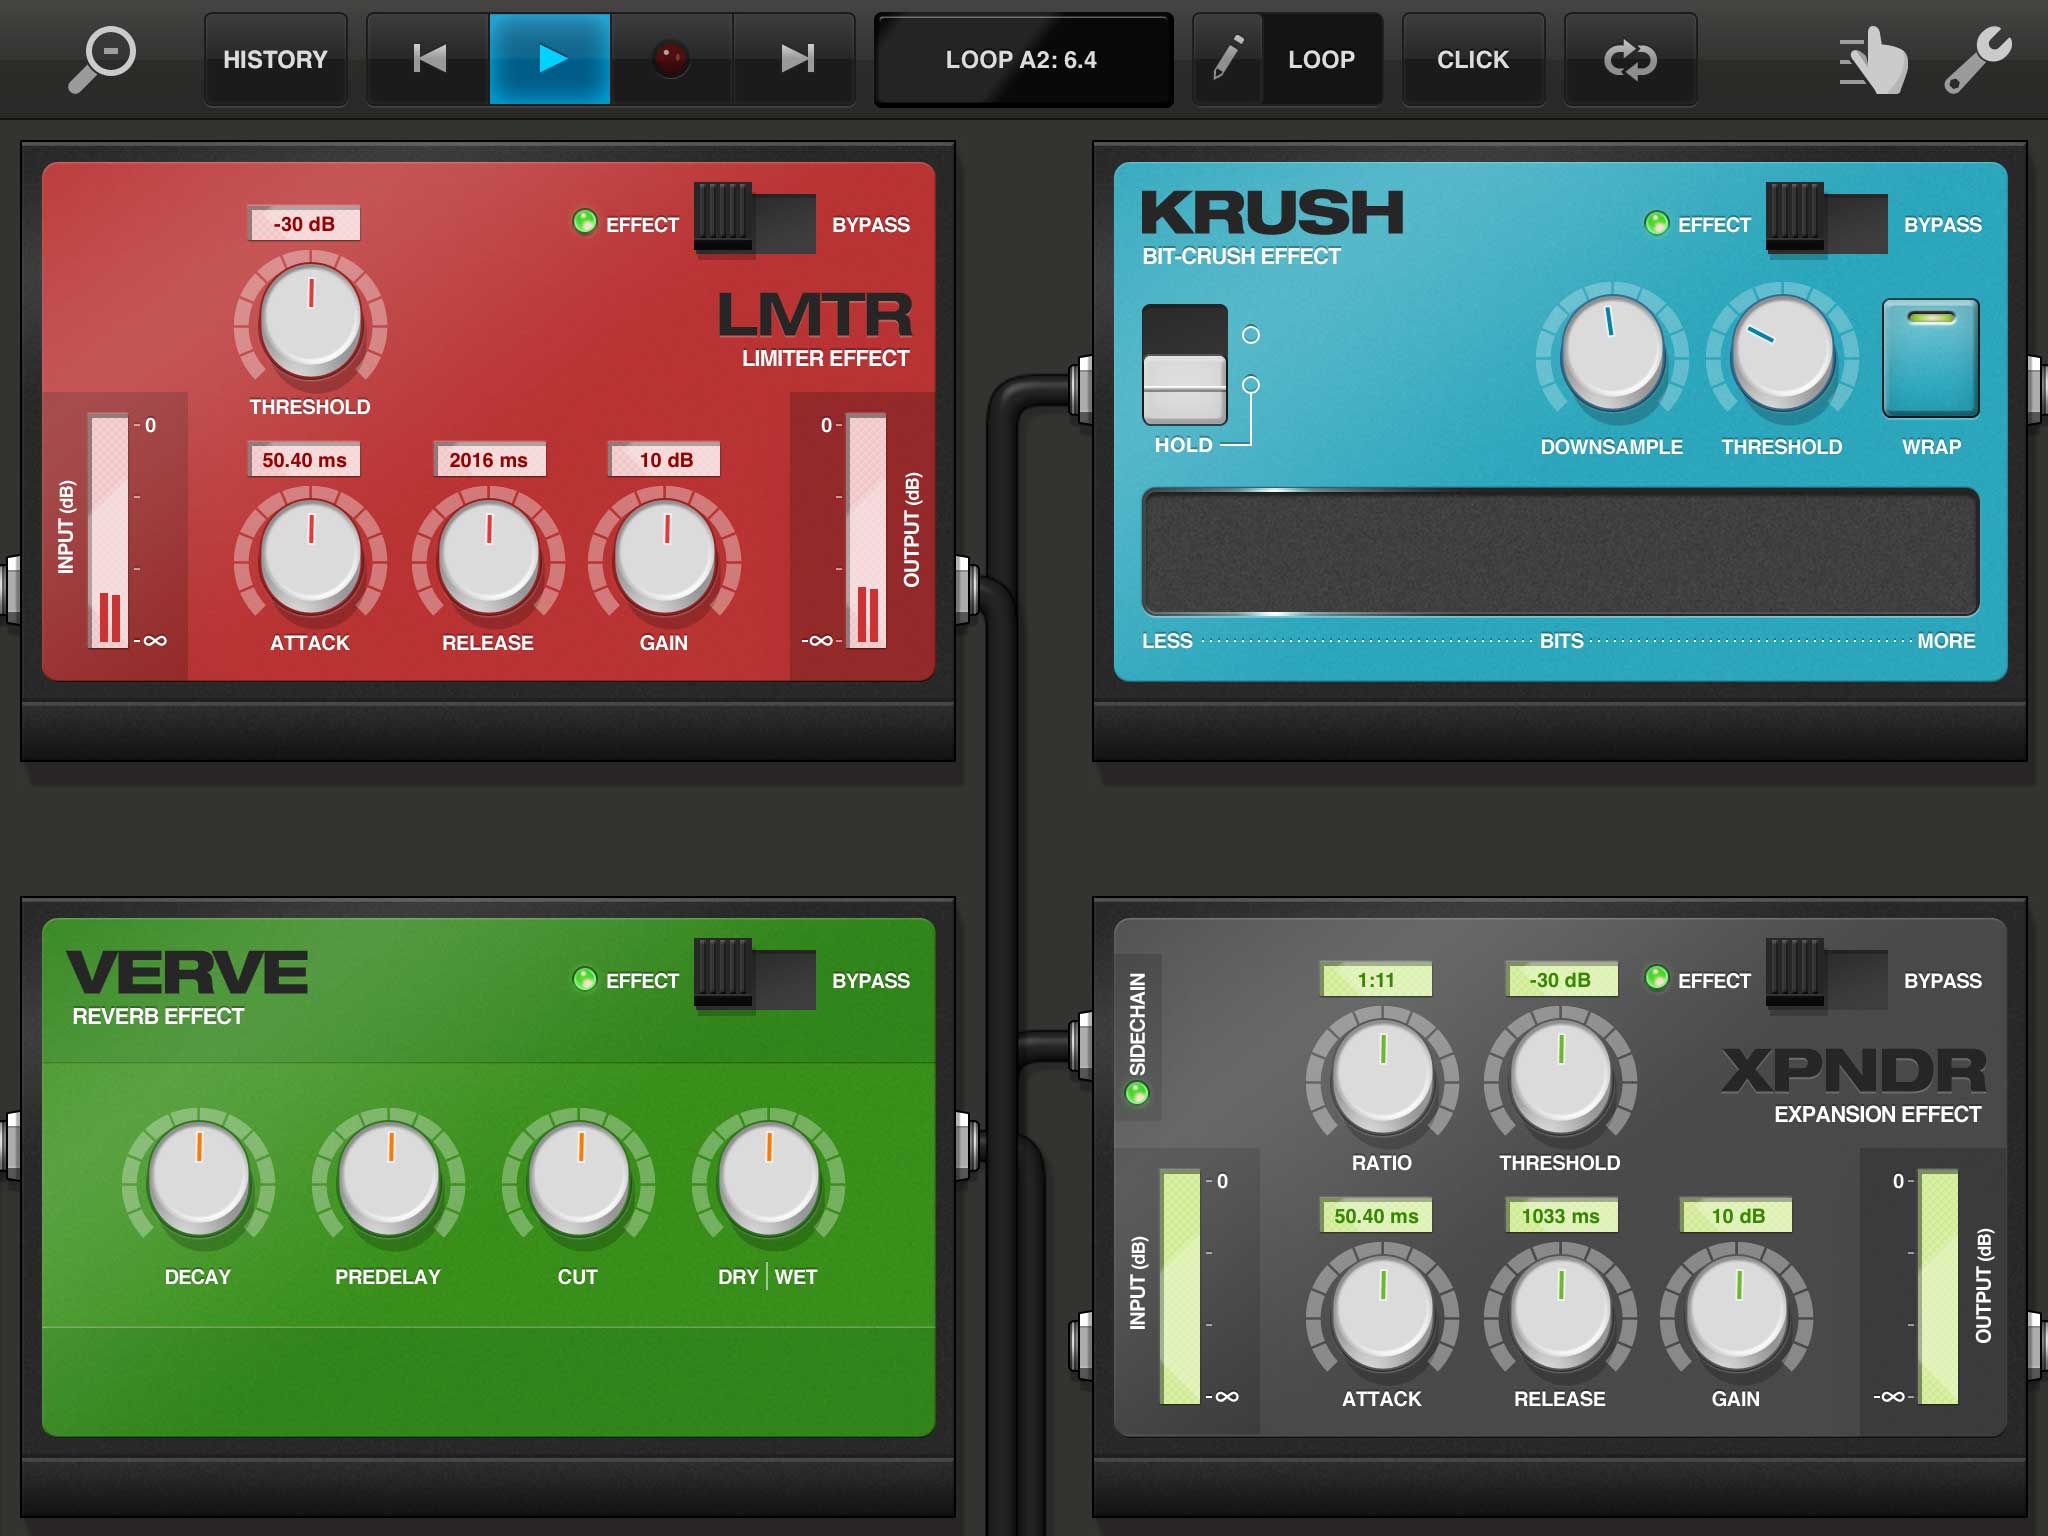Tap the pointing hand touch icon
This screenshot has width=2048, height=1536.
[x=1876, y=61]
